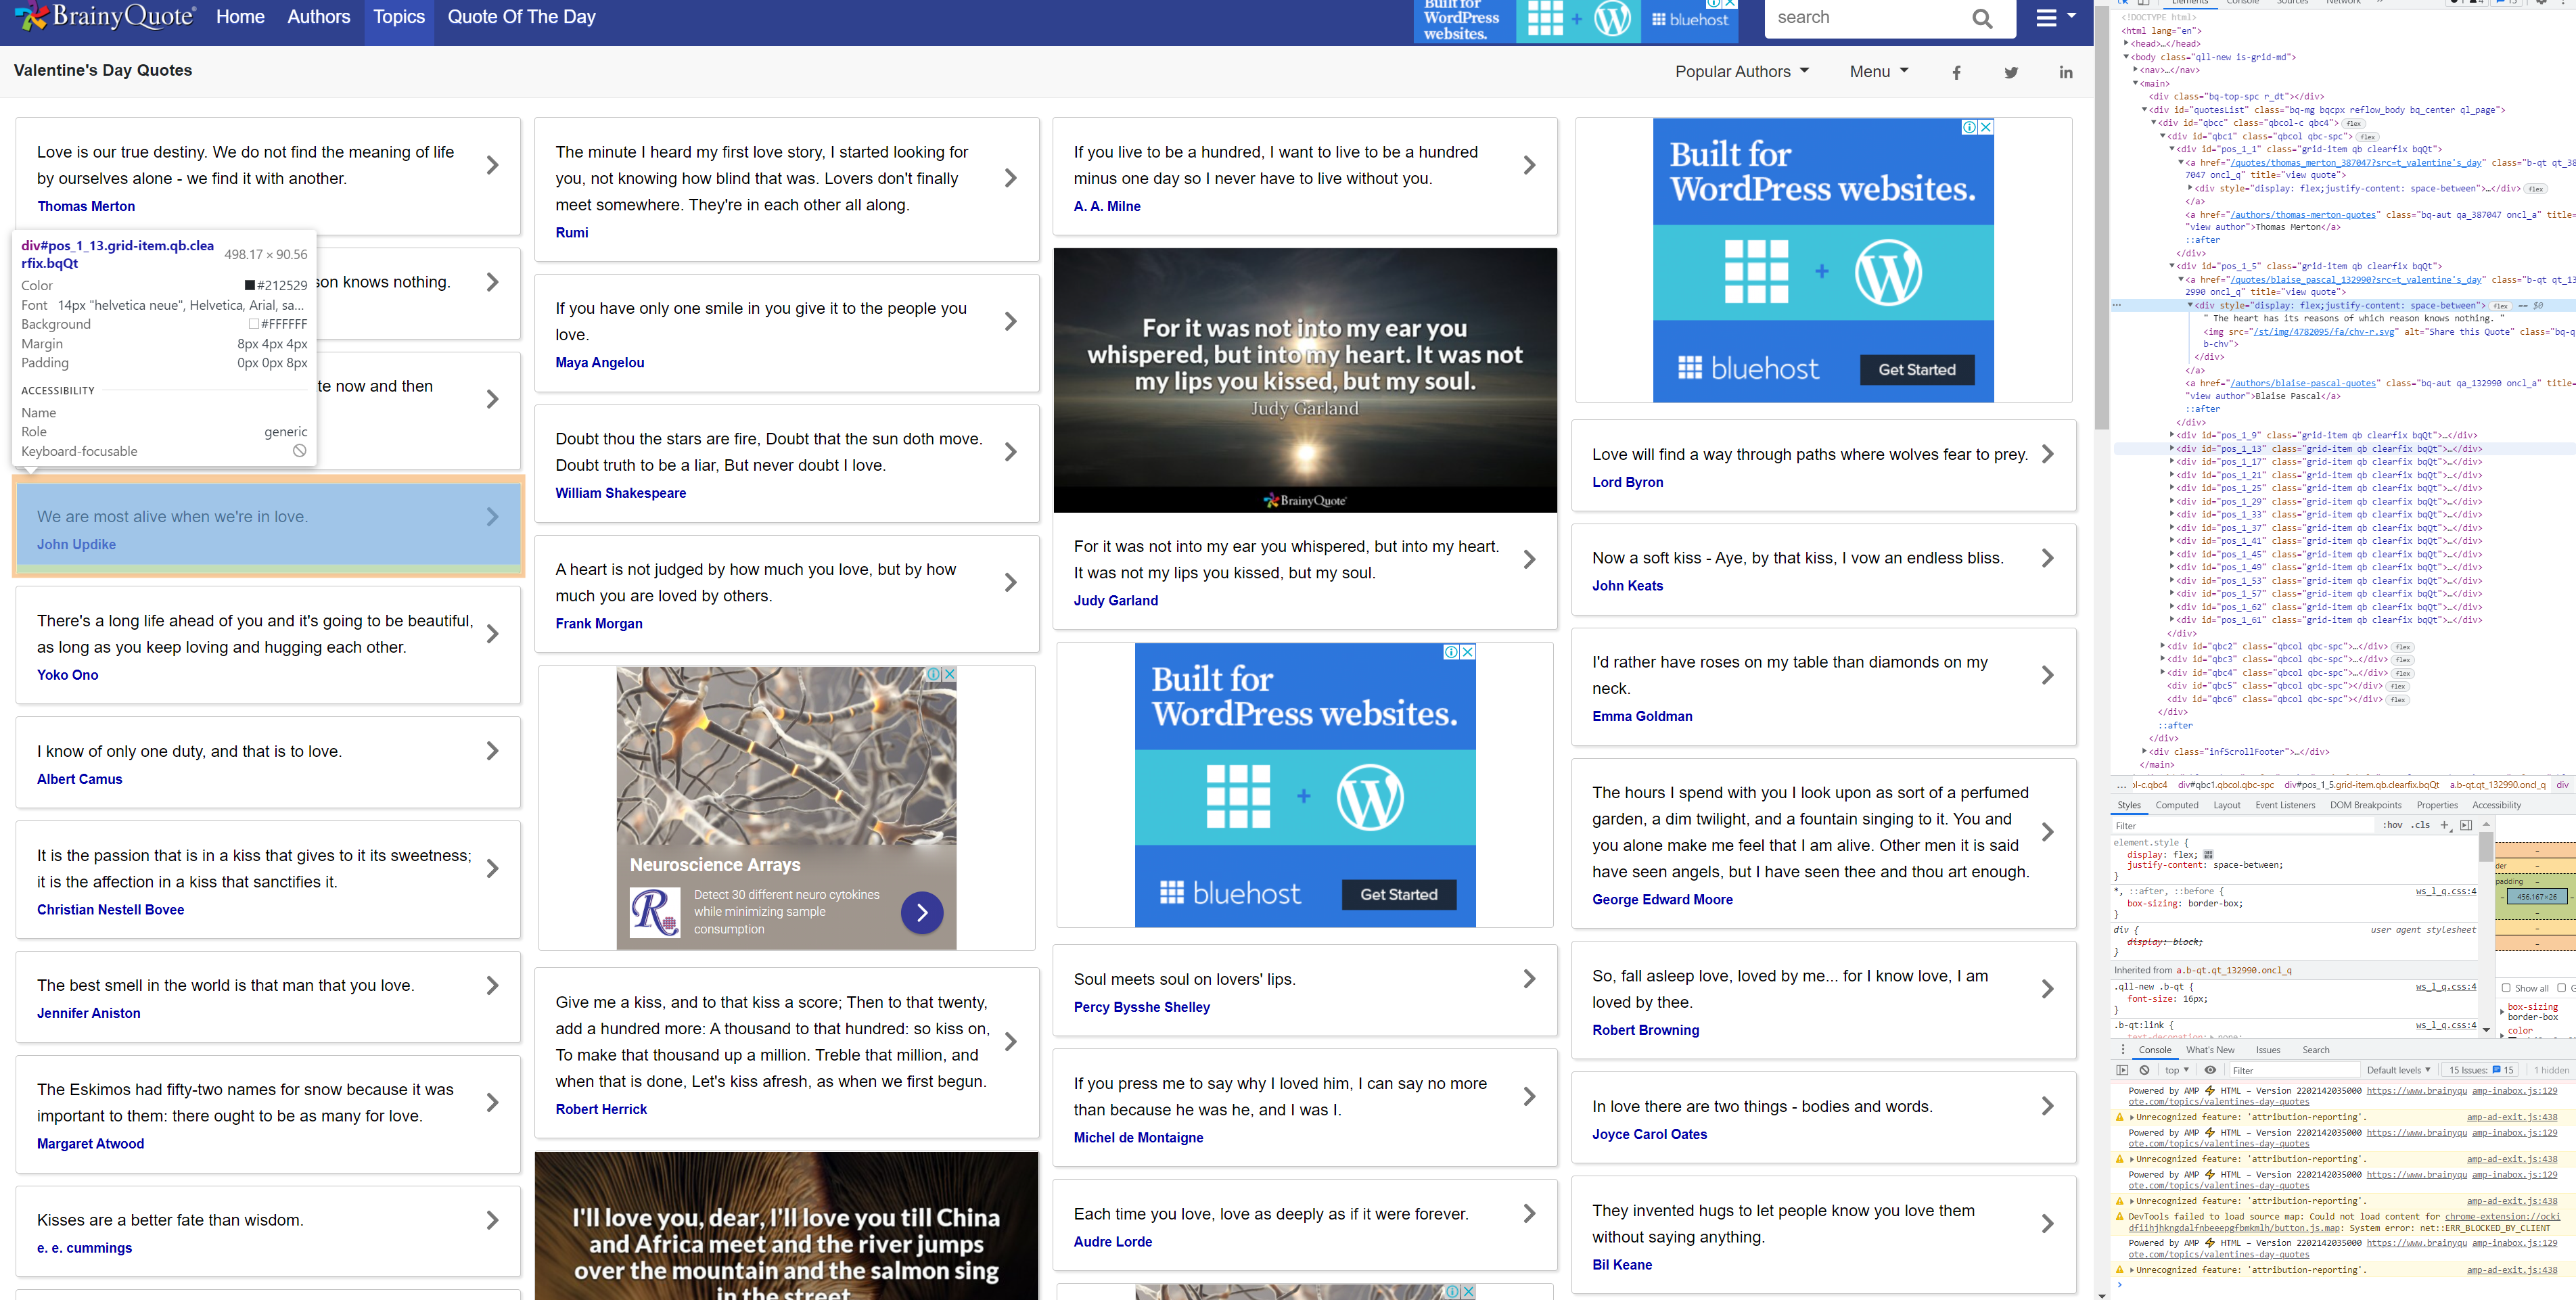This screenshot has width=2576, height=1300.
Task: Open the Authors nav item
Action: (x=319, y=17)
